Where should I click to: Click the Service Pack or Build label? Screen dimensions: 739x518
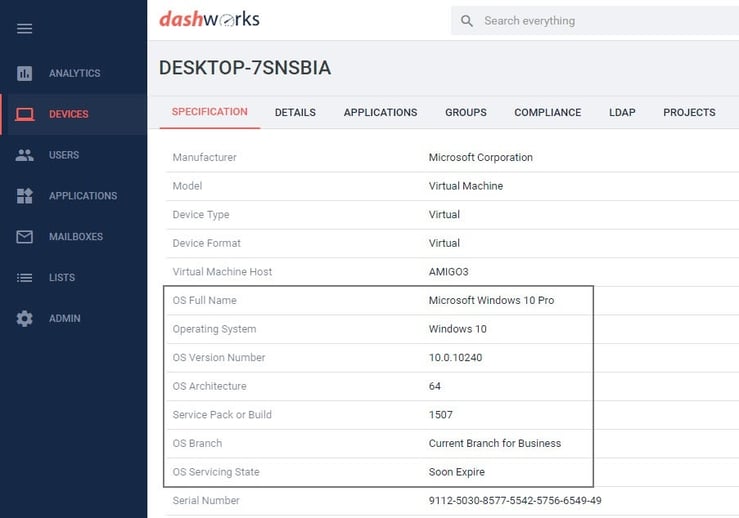tap(222, 415)
